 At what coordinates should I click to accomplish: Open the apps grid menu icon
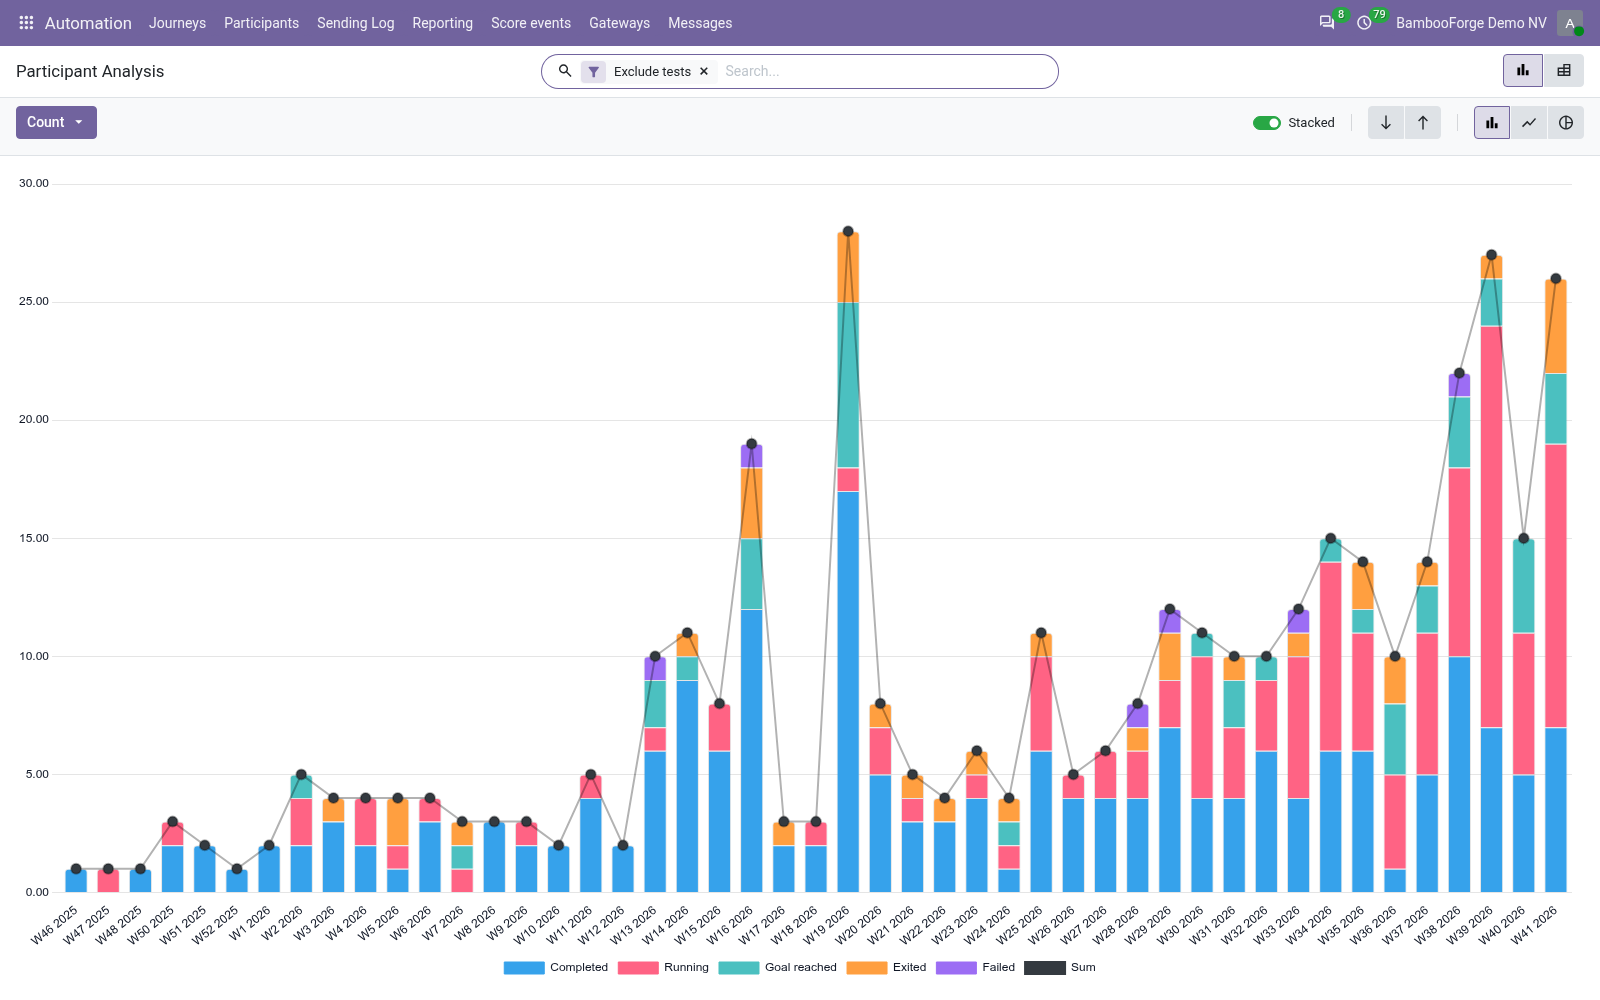26,23
